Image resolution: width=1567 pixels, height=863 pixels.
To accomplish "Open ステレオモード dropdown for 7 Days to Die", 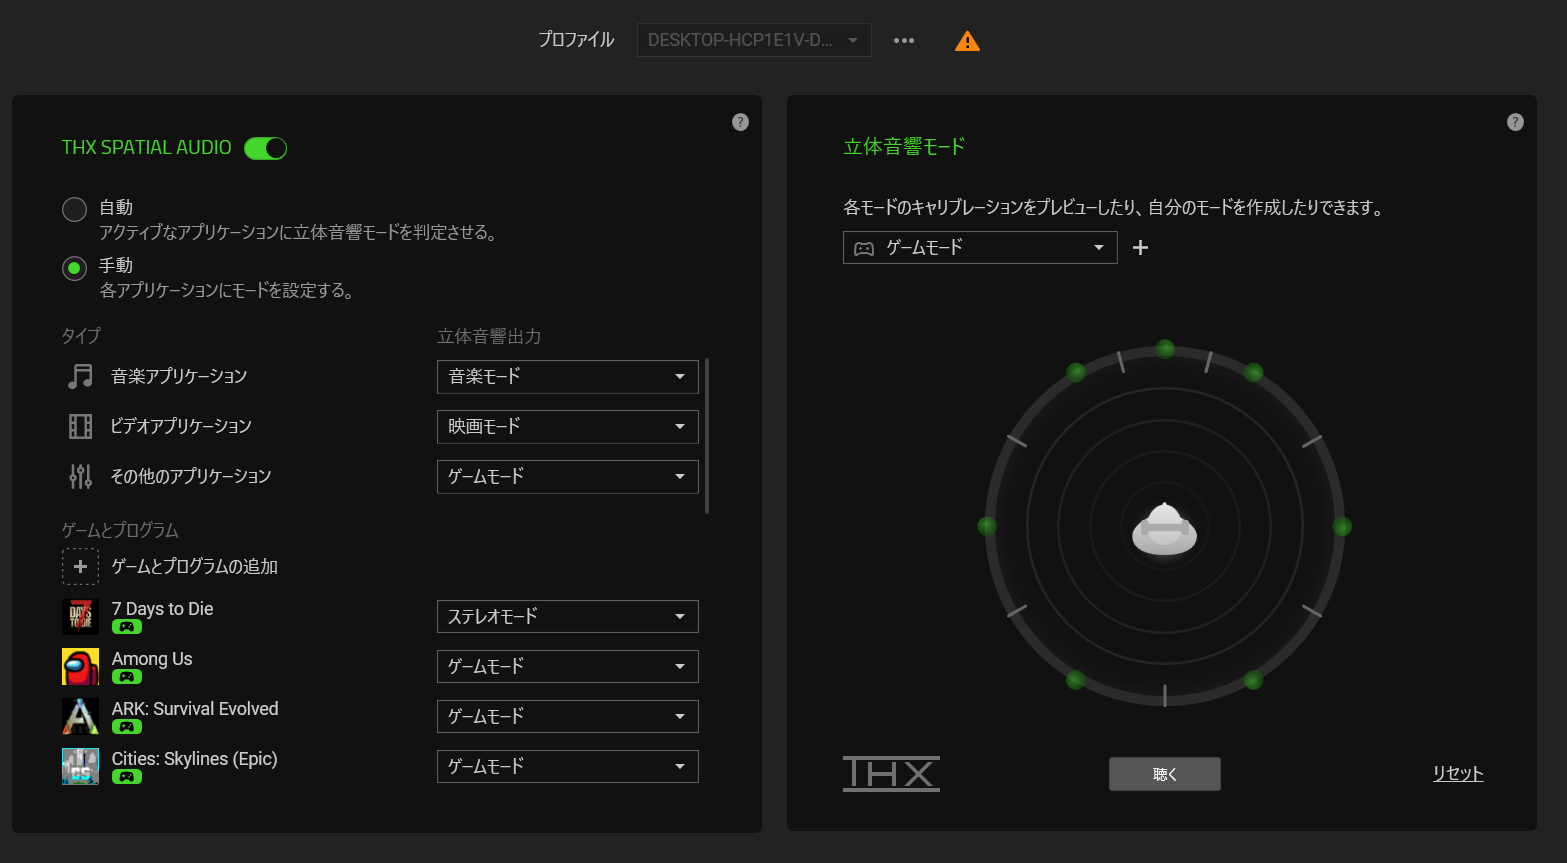I will [x=568, y=617].
